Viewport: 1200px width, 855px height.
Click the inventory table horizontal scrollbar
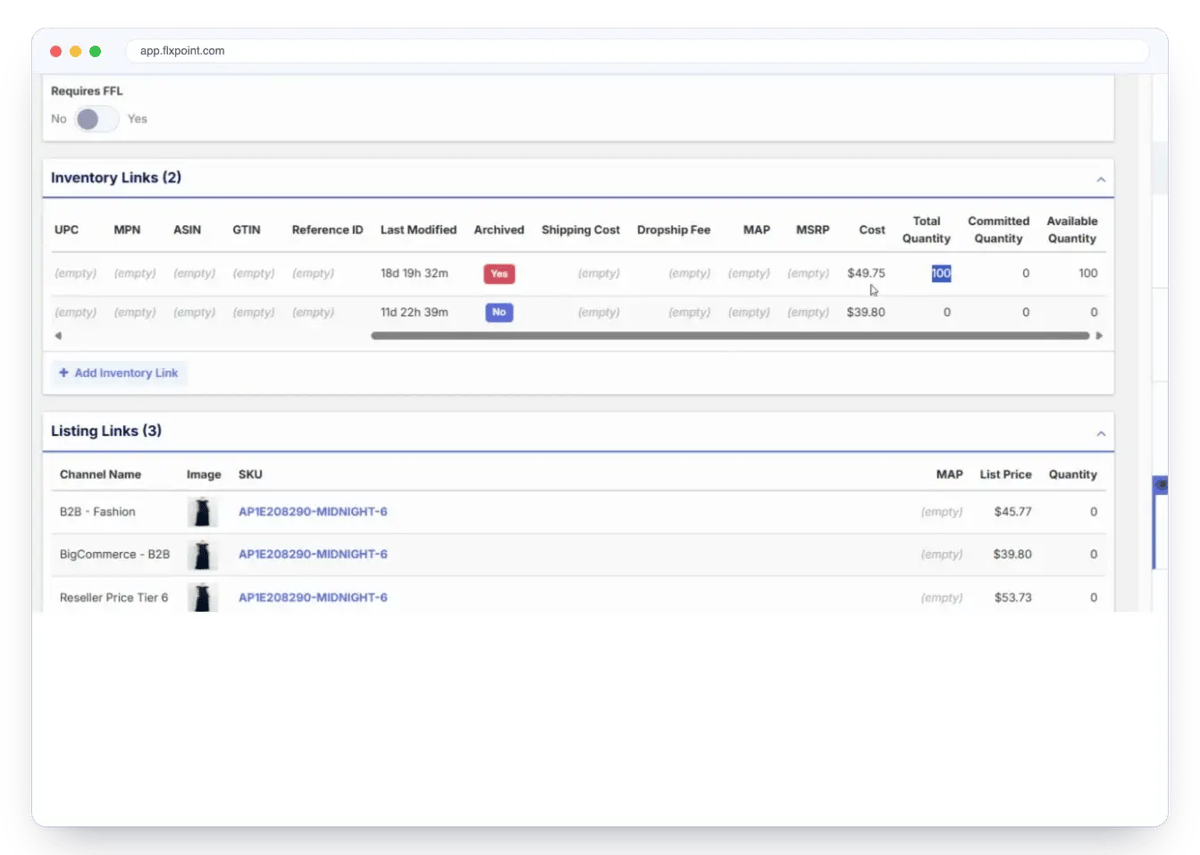pos(730,336)
